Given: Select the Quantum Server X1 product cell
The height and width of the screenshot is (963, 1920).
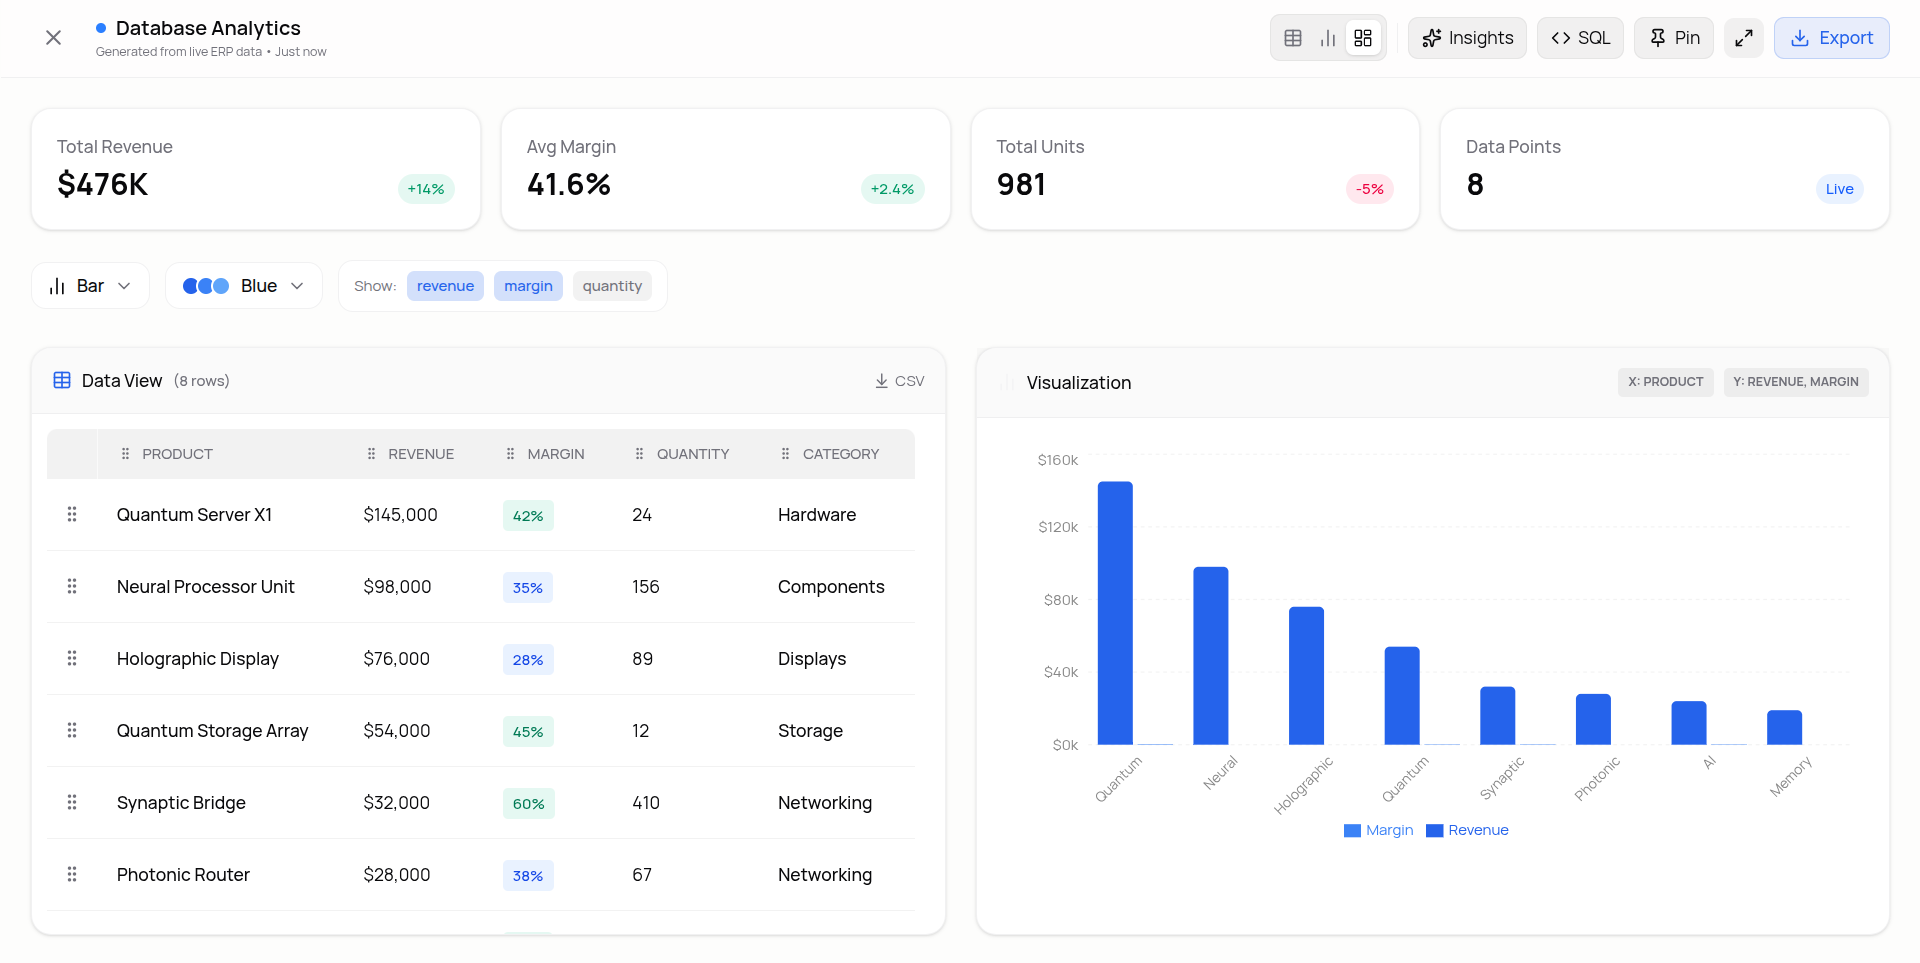Looking at the screenshot, I should coord(194,515).
